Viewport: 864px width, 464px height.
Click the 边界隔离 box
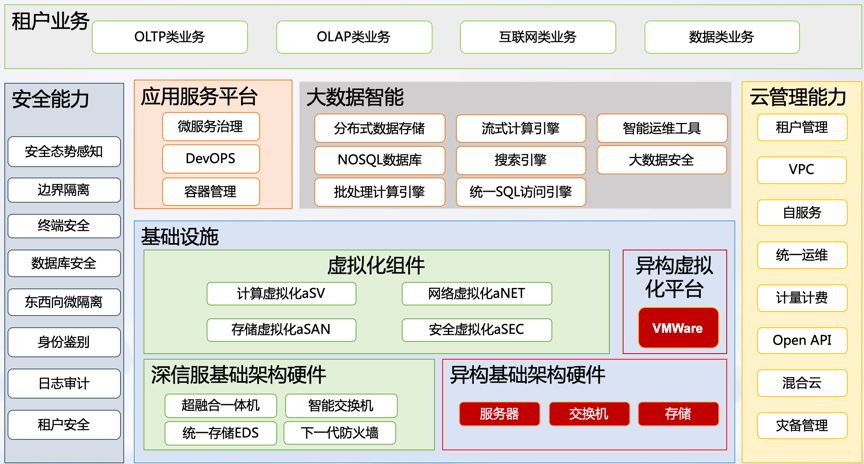[x=64, y=190]
